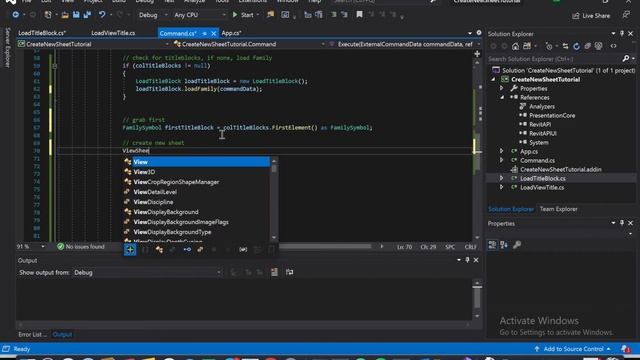Collapse the if-block at line 59

(x=55, y=66)
